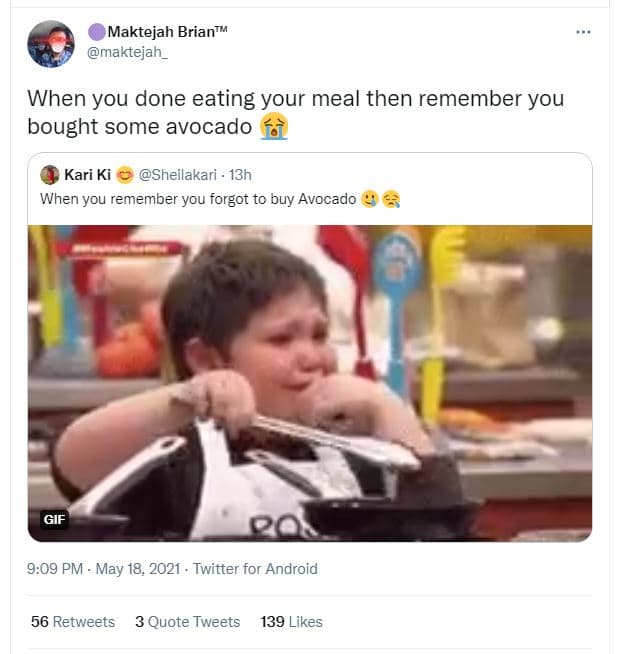Viewport: 620px width, 654px height.
Task: View the 56 Retweets list
Action: (73, 621)
